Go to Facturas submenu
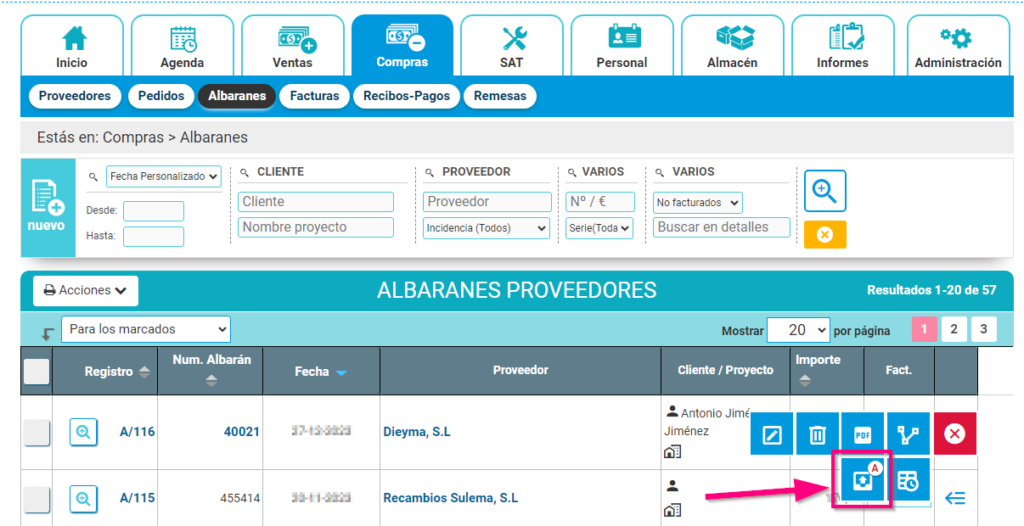Screen dimensions: 1024x526 (315, 96)
